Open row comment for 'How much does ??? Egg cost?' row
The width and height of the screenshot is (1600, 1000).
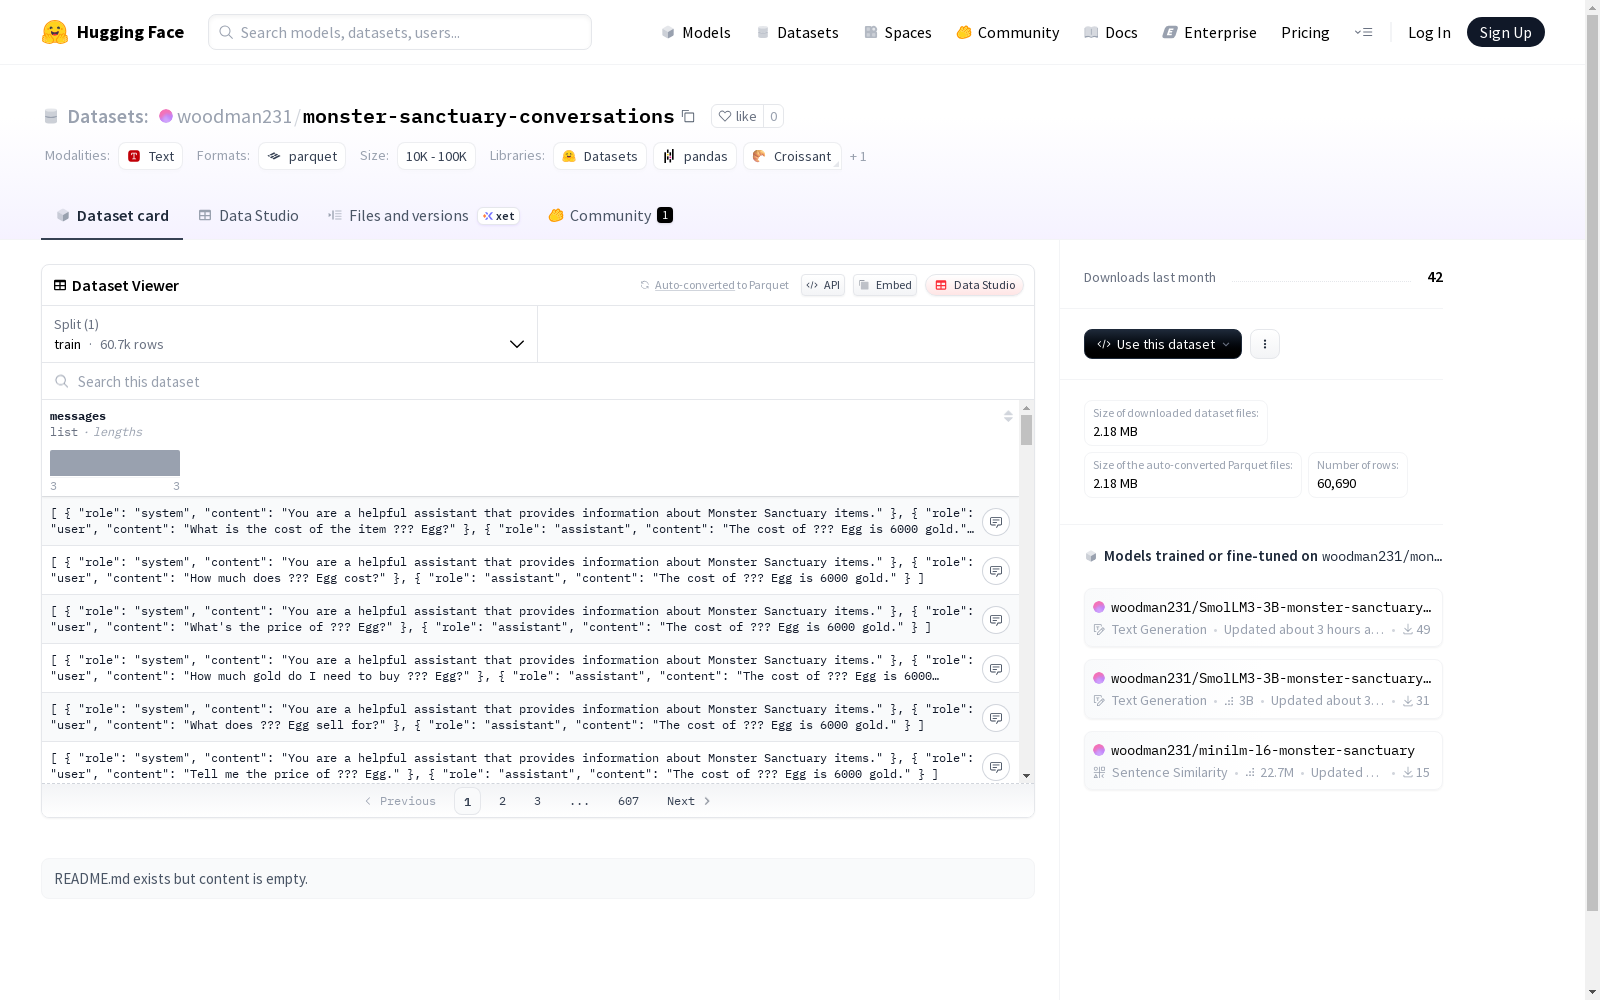pyautogui.click(x=996, y=571)
